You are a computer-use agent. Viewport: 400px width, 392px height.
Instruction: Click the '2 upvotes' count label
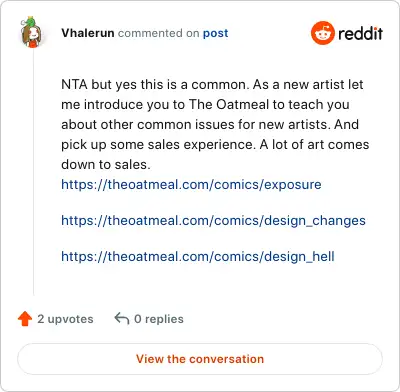point(65,319)
